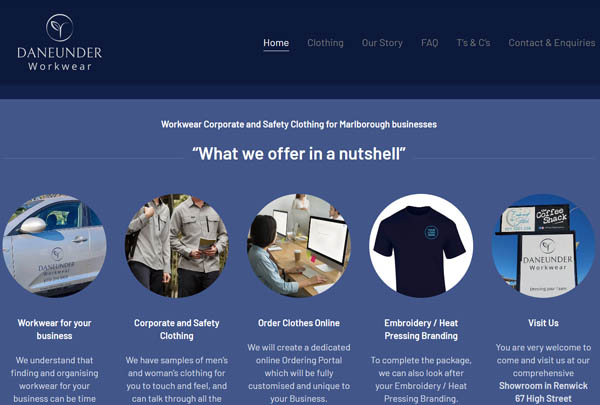The height and width of the screenshot is (405, 600).
Task: Click the office computers circular image
Action: click(299, 245)
